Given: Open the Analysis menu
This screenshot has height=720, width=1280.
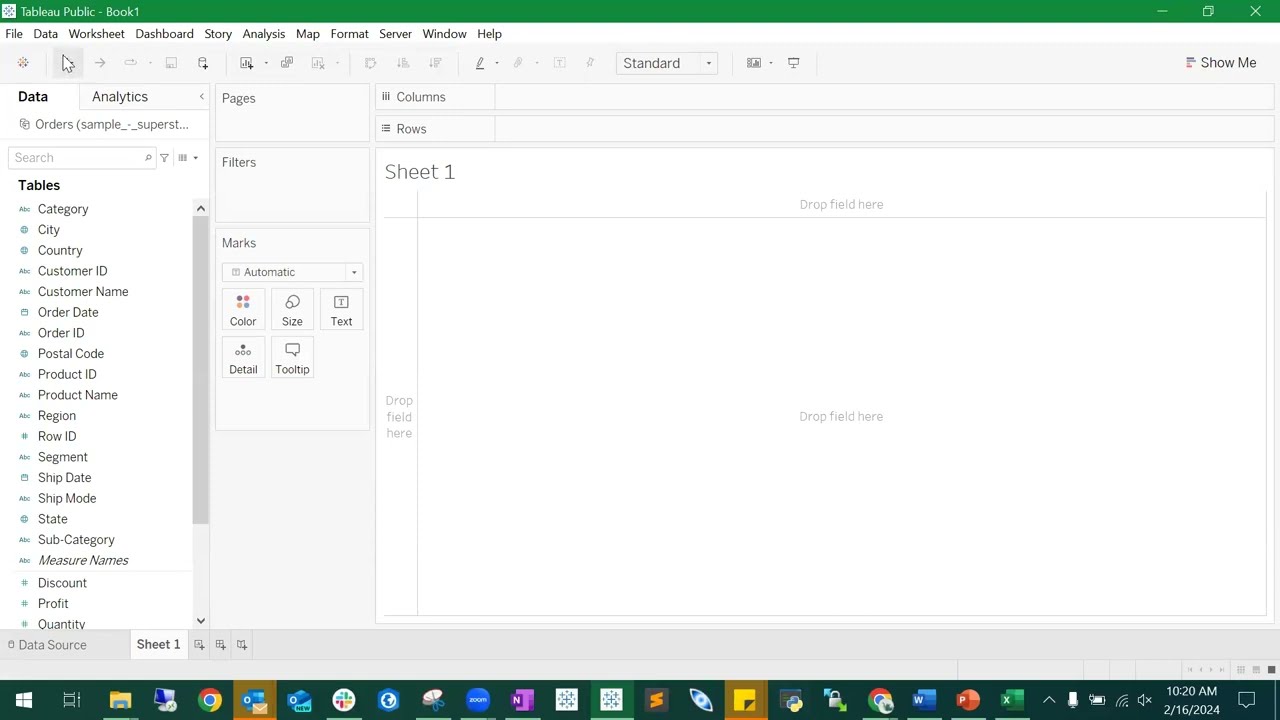Looking at the screenshot, I should tap(264, 34).
